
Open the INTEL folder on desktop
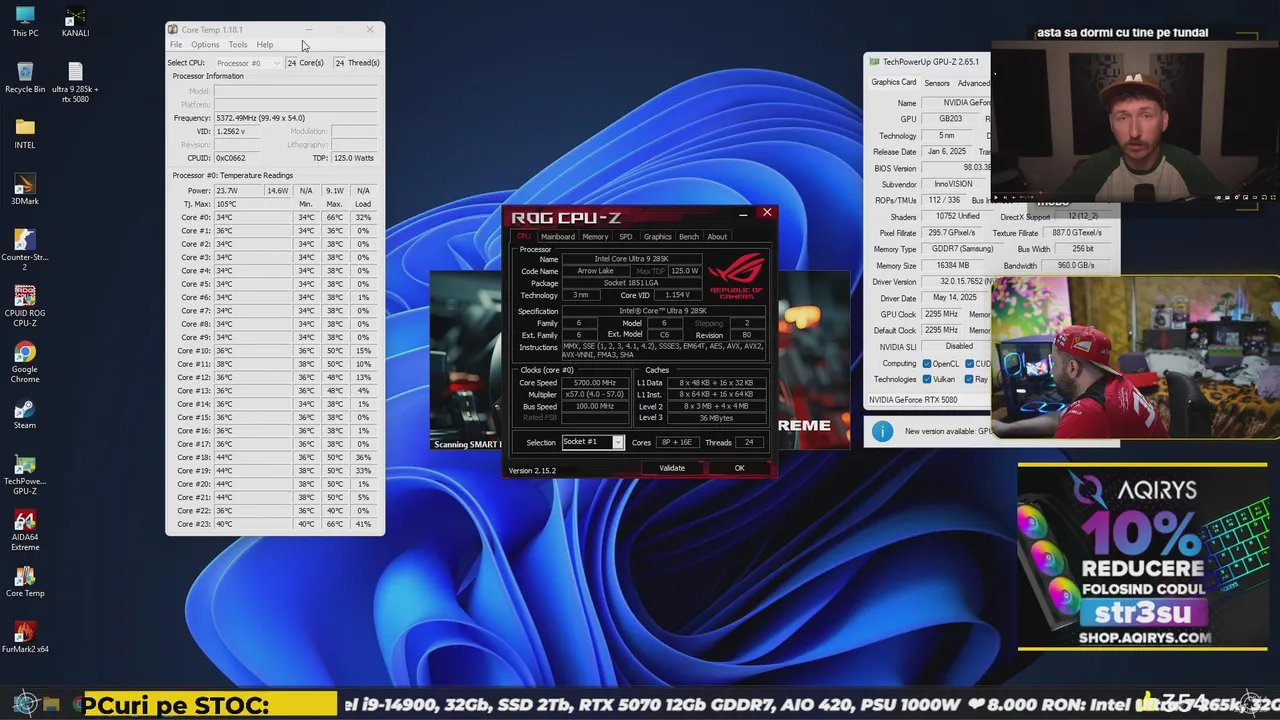click(25, 133)
